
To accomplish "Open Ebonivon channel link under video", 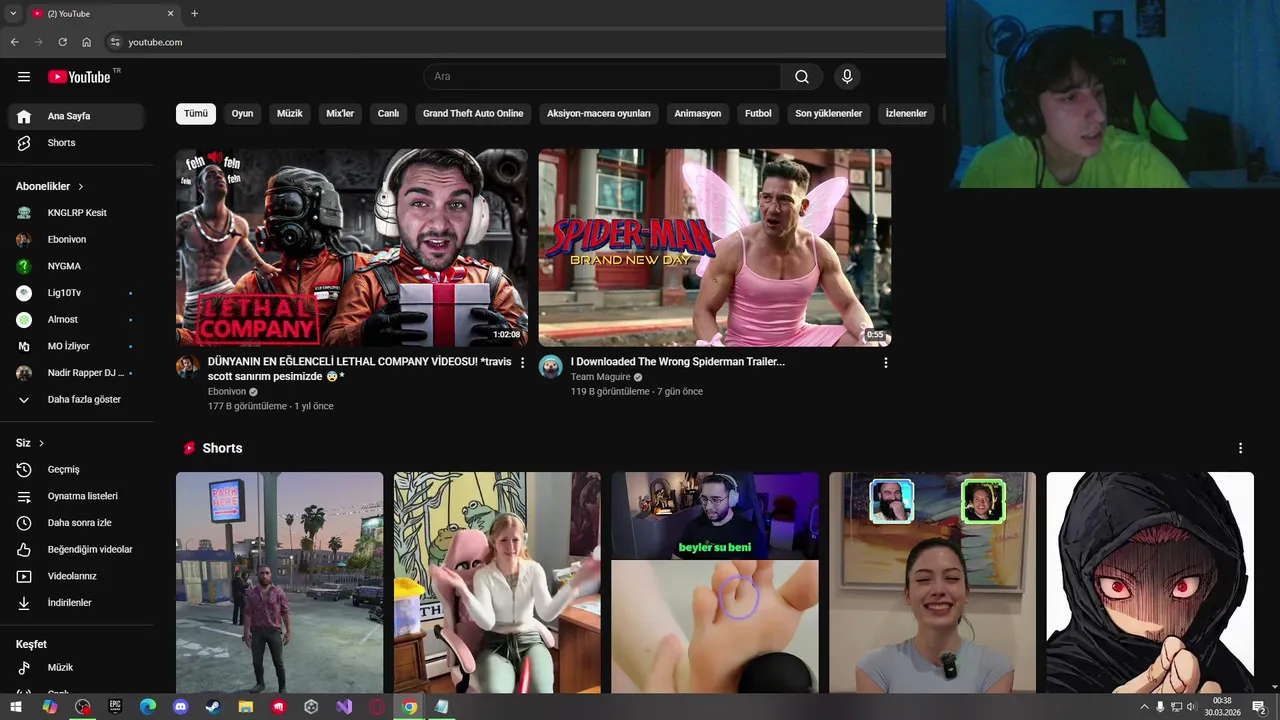I will click(227, 392).
